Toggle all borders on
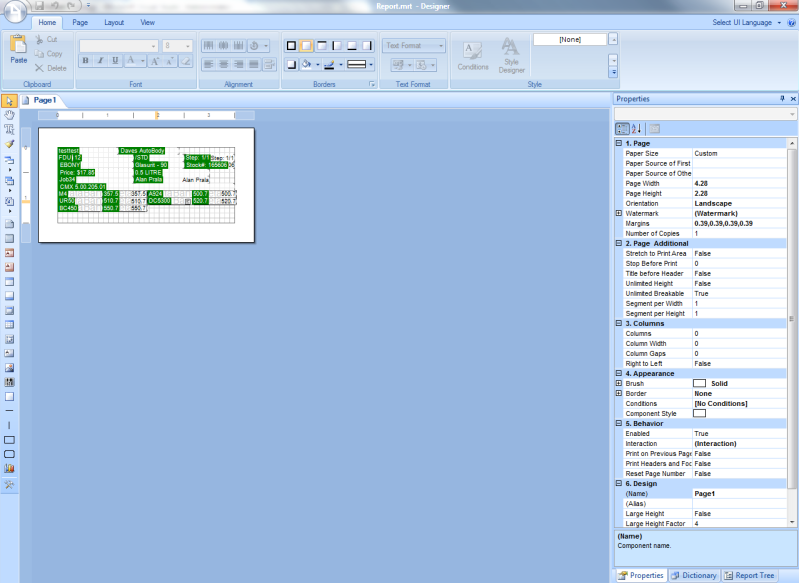The width and height of the screenshot is (799, 583). pyautogui.click(x=291, y=46)
